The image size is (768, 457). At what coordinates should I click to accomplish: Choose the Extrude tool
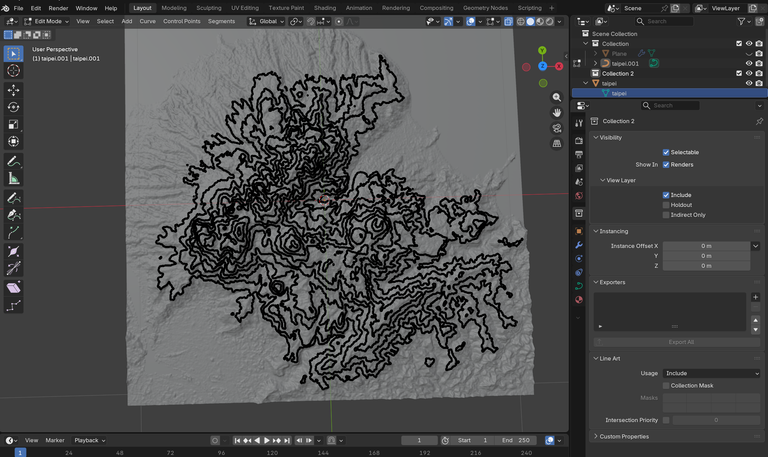click(13, 232)
